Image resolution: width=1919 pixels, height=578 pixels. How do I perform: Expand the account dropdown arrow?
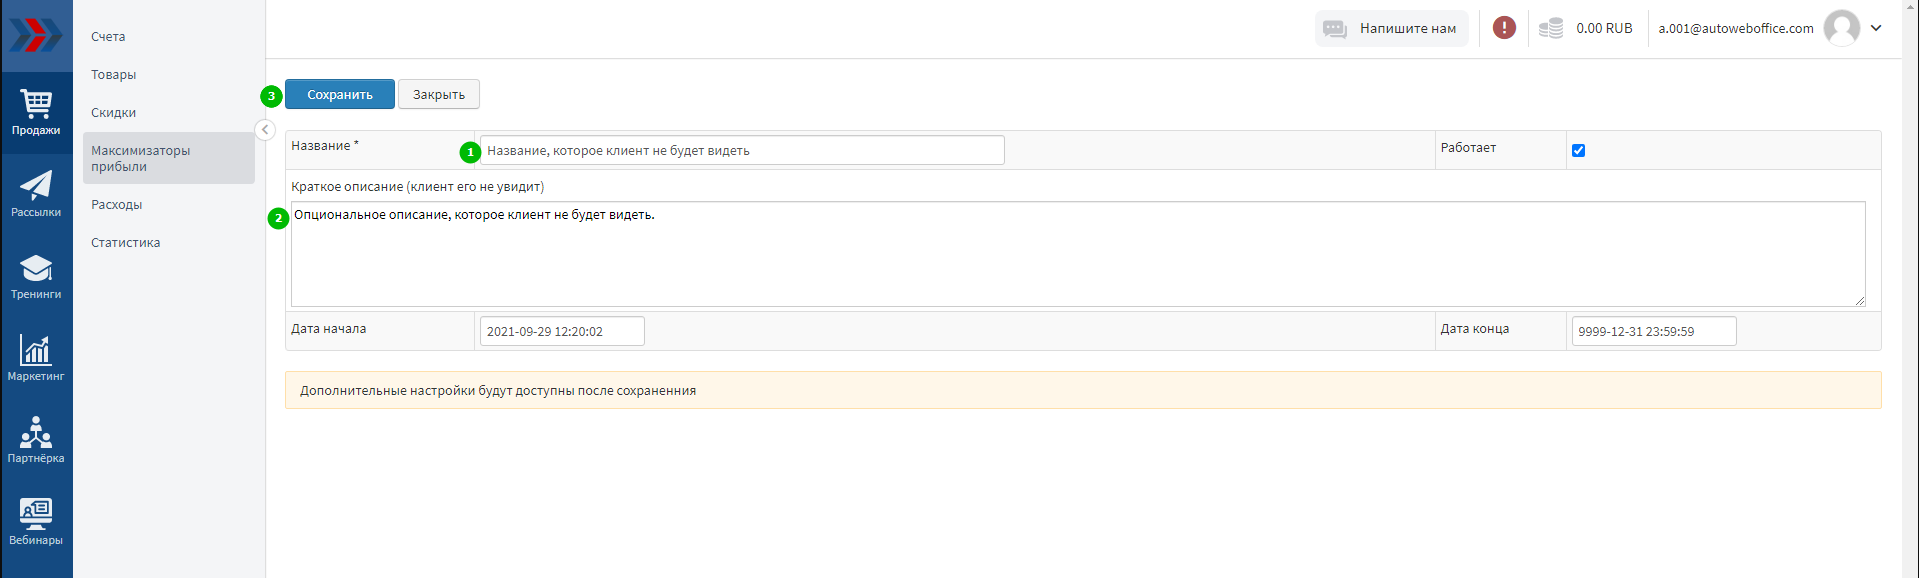pyautogui.click(x=1876, y=28)
